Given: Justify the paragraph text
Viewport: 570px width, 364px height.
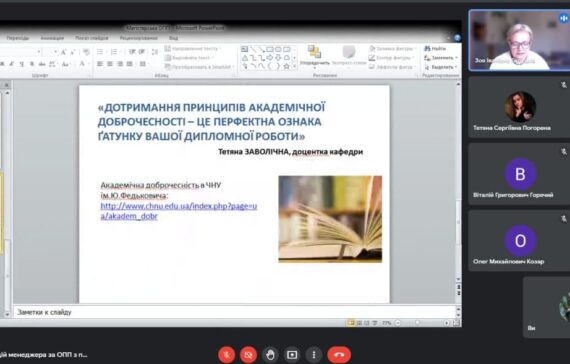Looking at the screenshot, I should pyautogui.click(x=129, y=64).
